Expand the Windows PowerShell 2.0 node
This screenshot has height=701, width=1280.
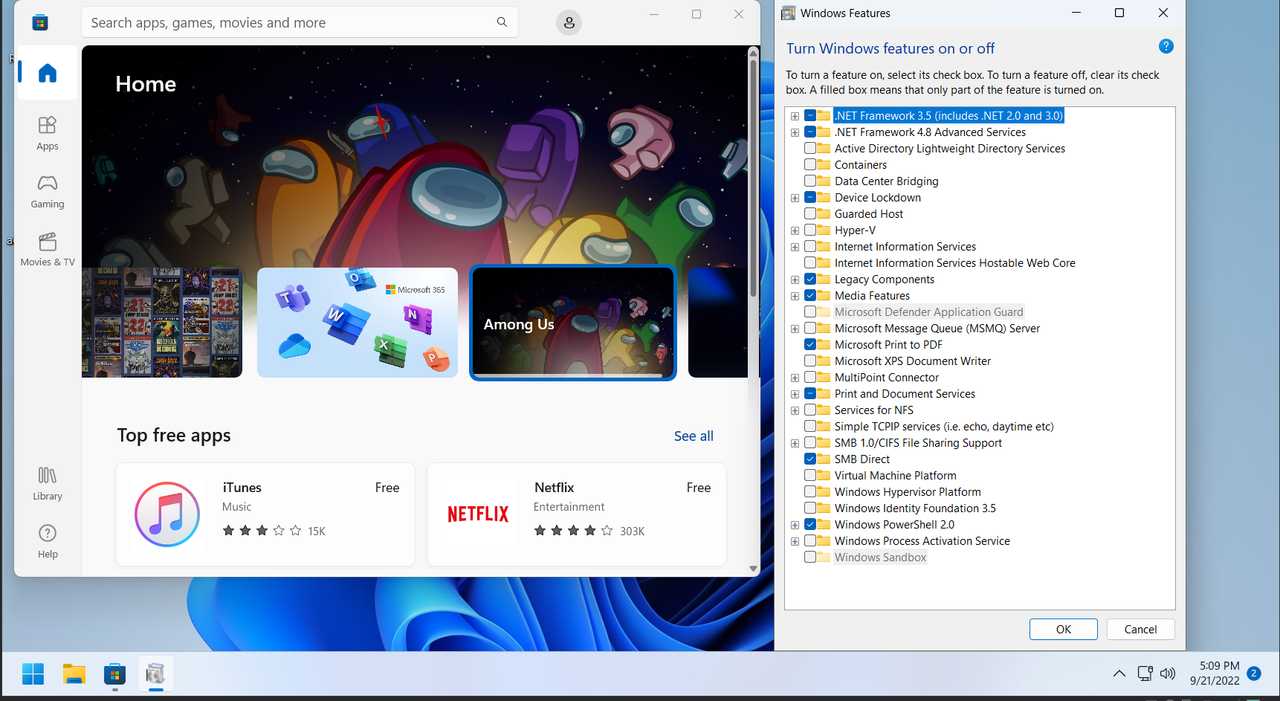pos(795,525)
